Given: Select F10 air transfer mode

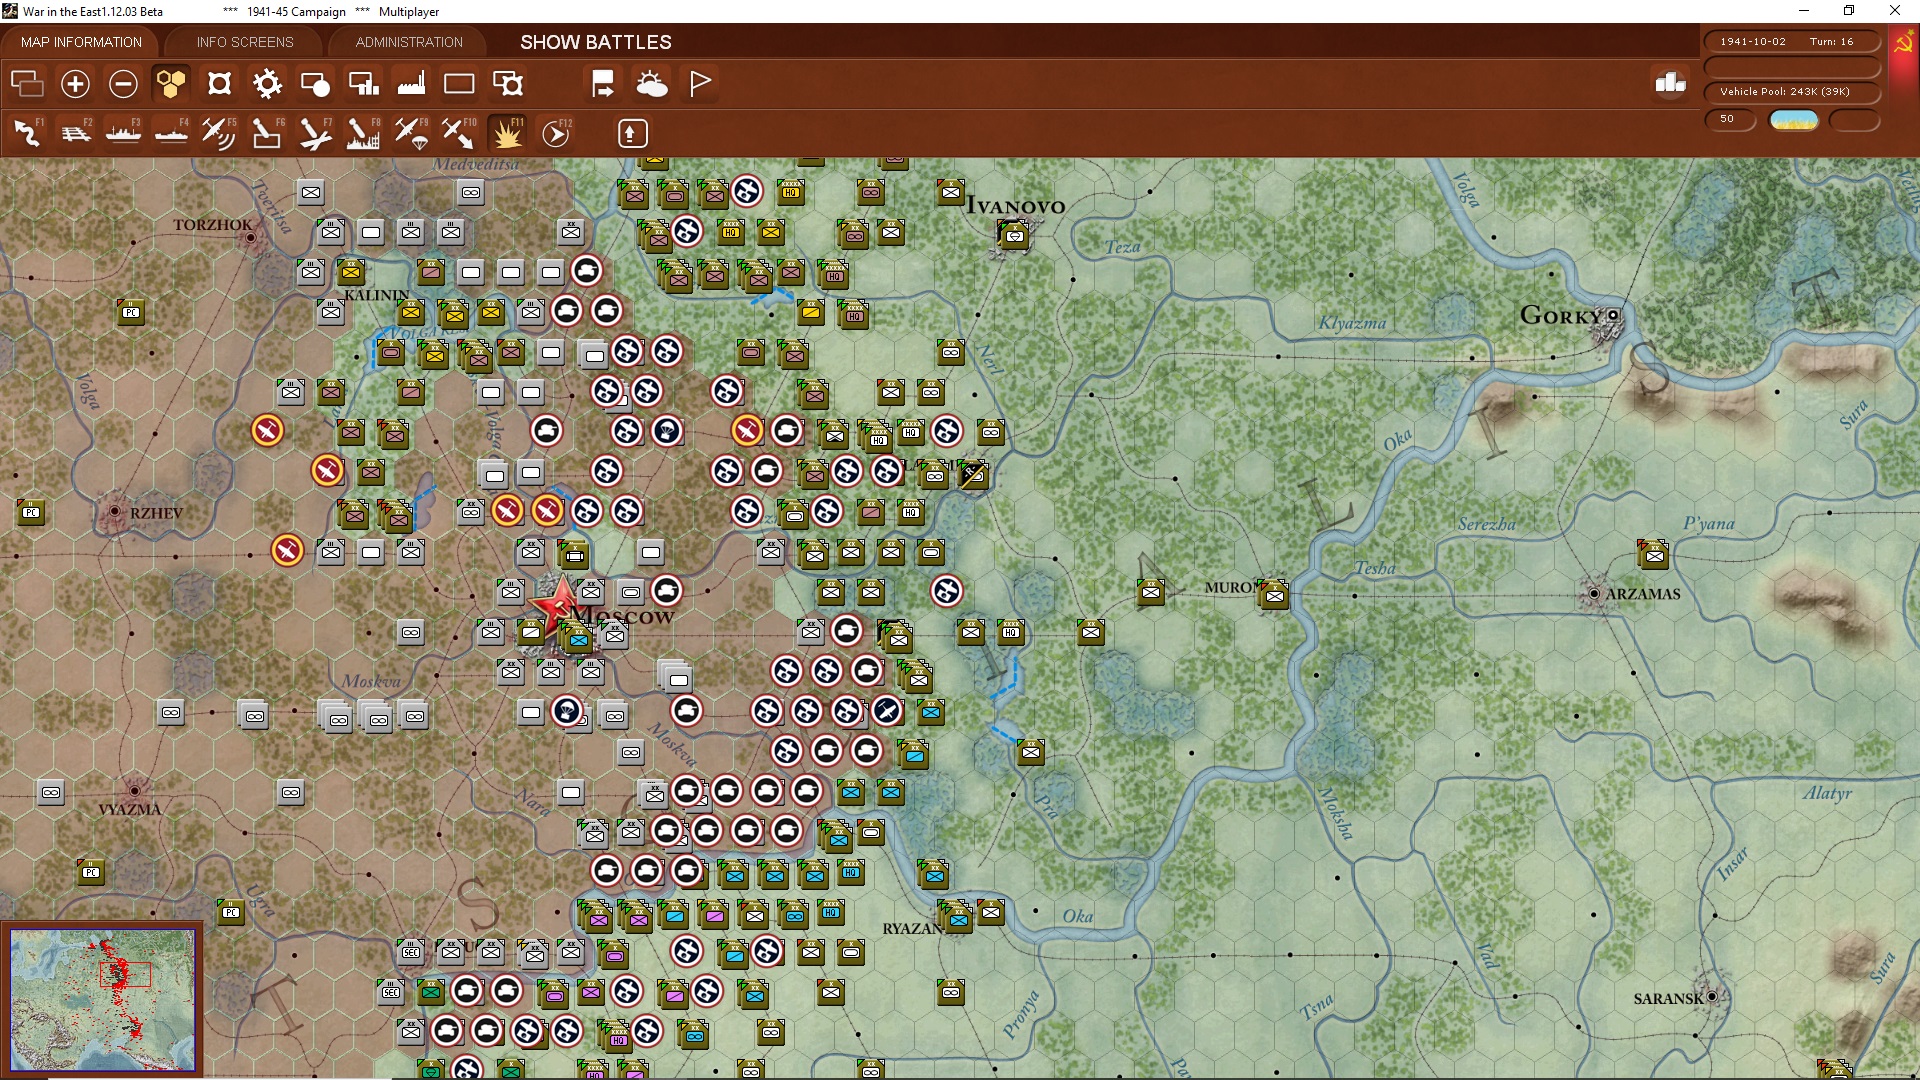Looking at the screenshot, I should pyautogui.click(x=459, y=133).
